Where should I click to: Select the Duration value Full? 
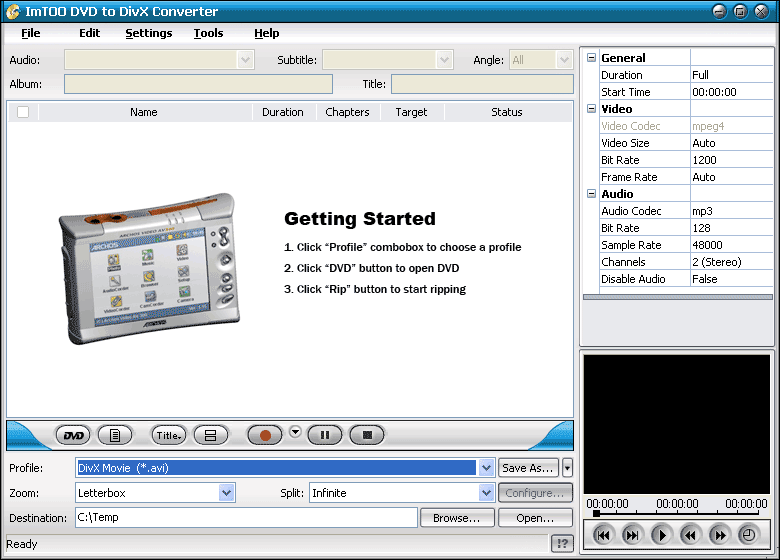(x=731, y=75)
